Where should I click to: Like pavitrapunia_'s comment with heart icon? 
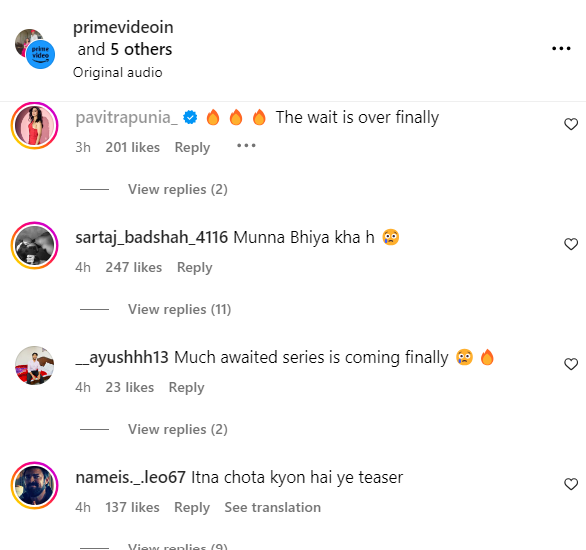point(571,124)
